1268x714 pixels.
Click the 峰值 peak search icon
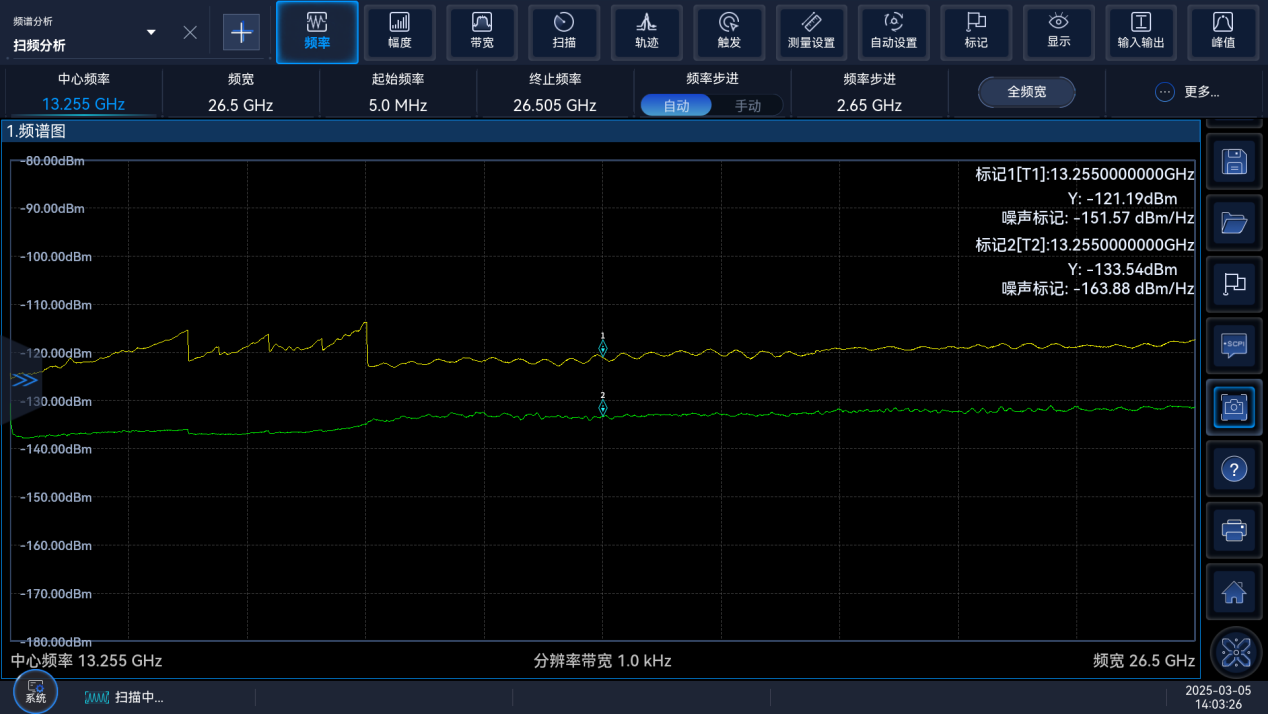click(x=1222, y=32)
